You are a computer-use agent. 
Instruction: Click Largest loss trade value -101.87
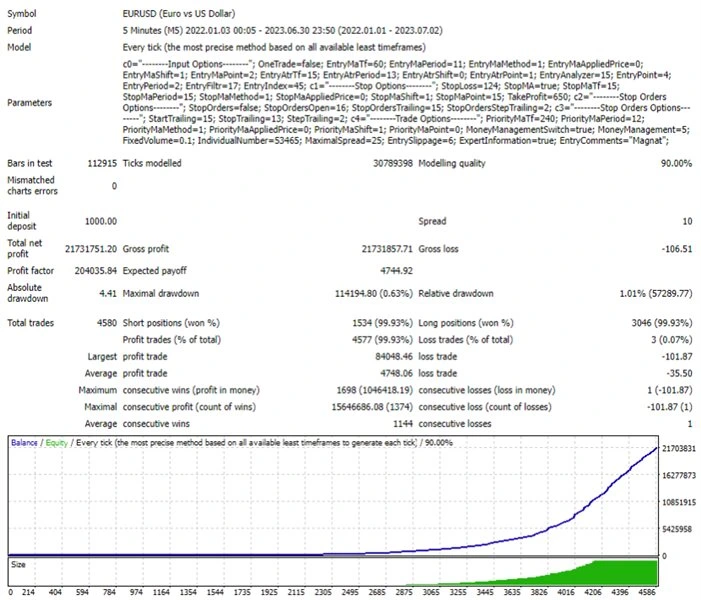(677, 357)
